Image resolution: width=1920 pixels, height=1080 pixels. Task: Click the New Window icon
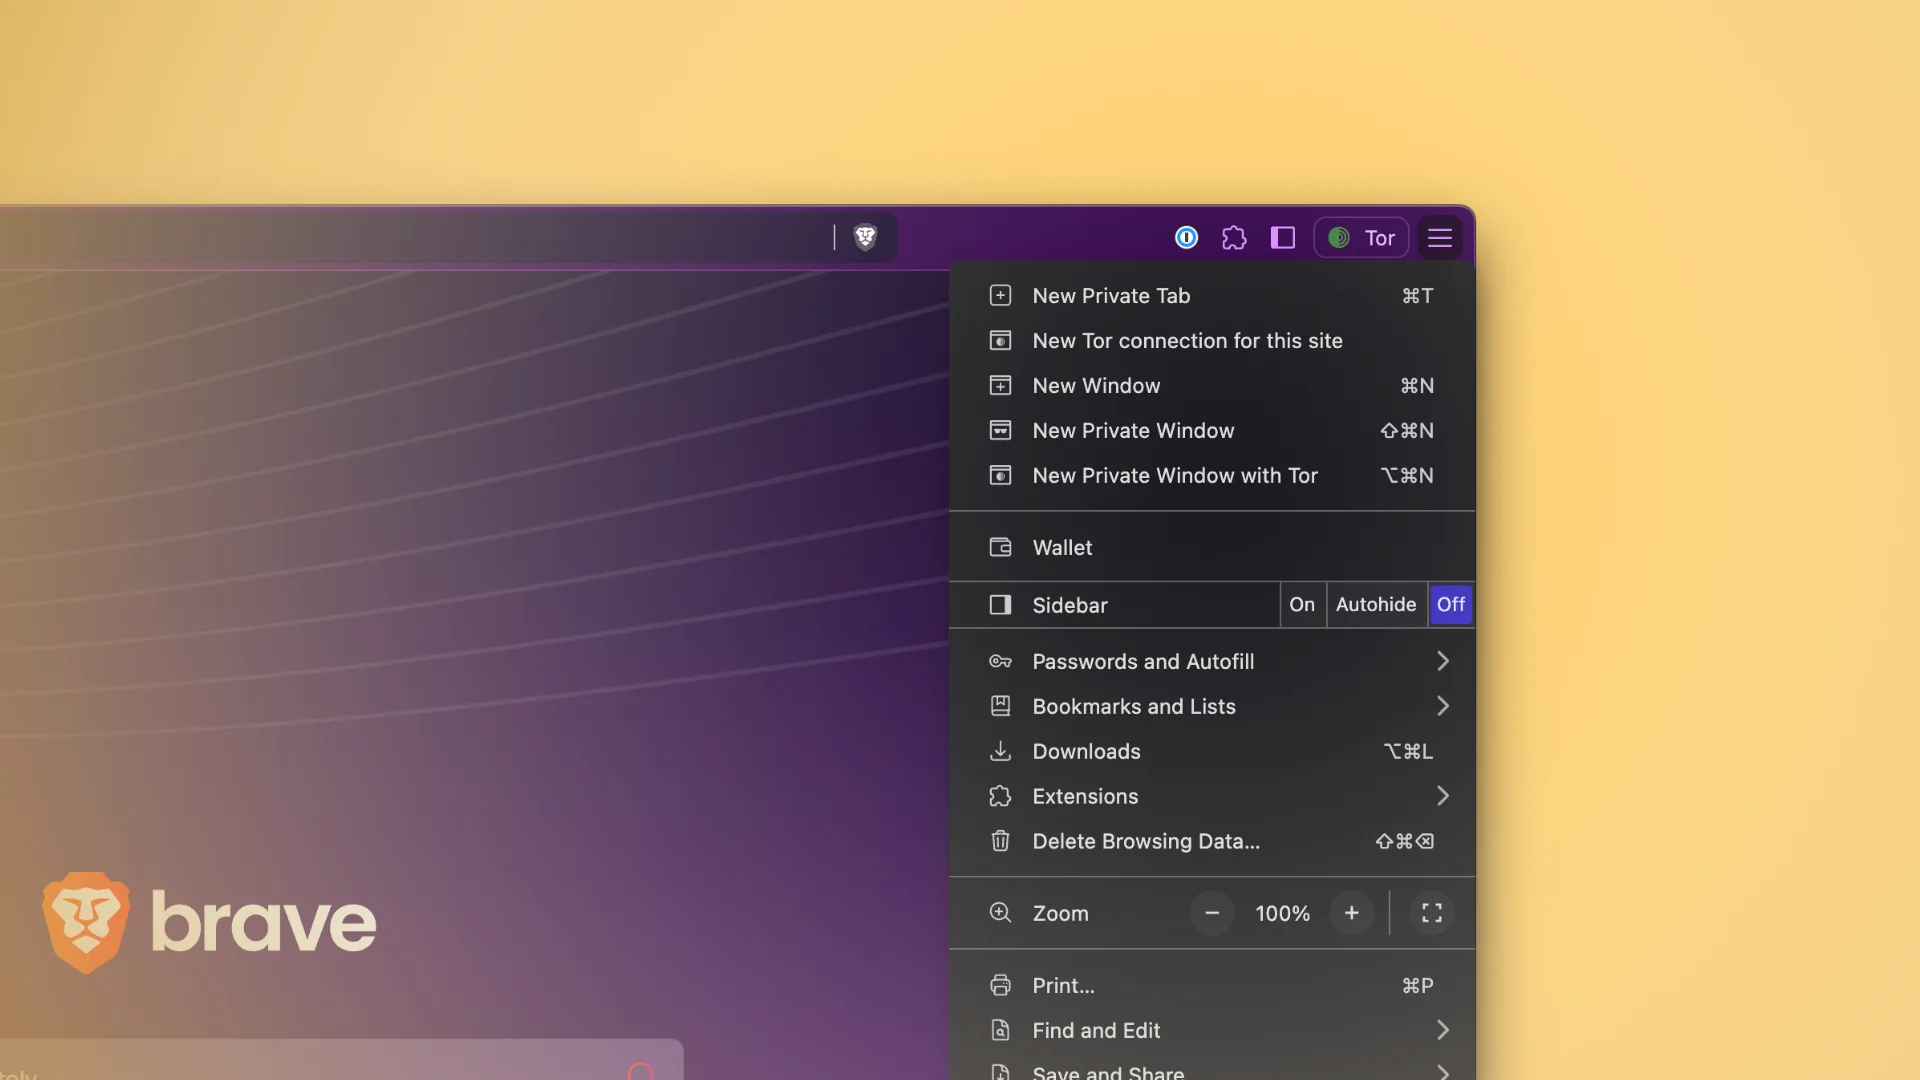(1000, 385)
